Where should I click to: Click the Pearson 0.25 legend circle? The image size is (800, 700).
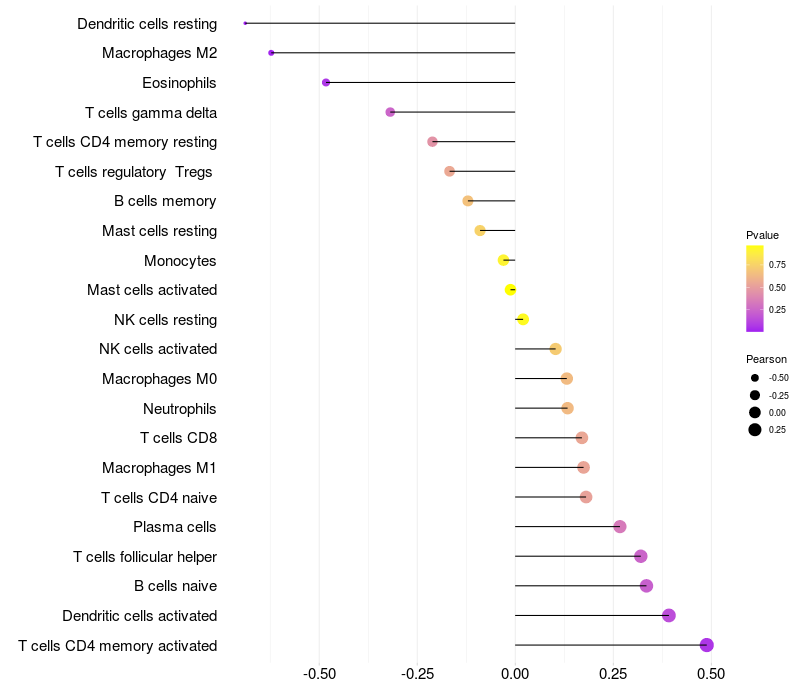coord(755,430)
